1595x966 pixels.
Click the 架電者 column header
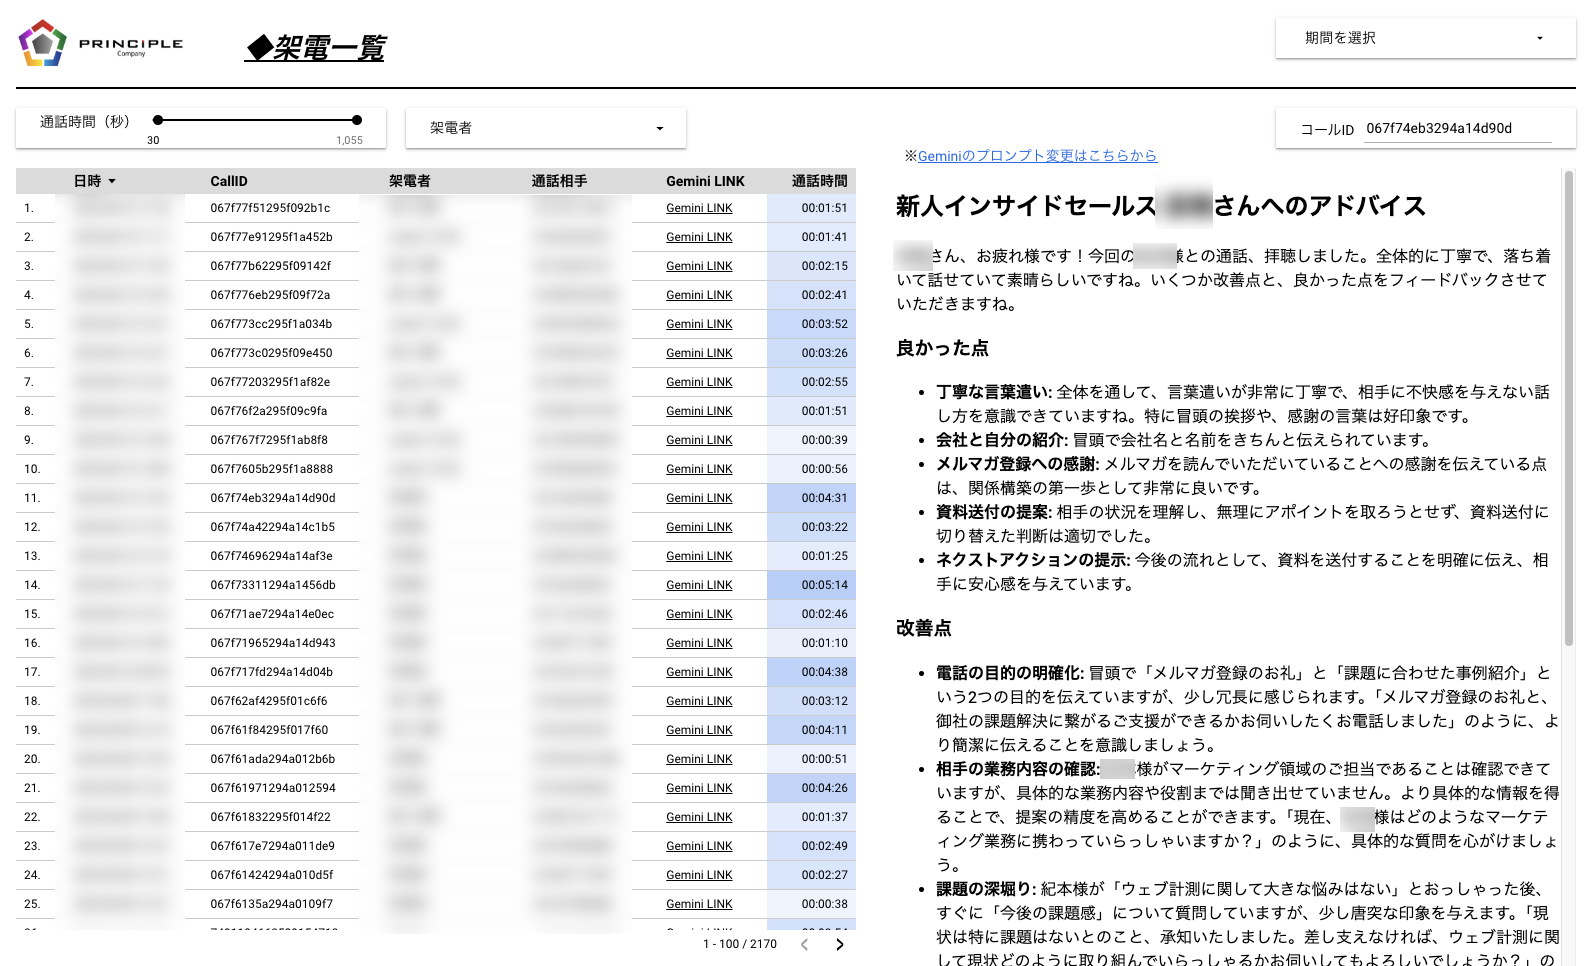[x=409, y=181]
